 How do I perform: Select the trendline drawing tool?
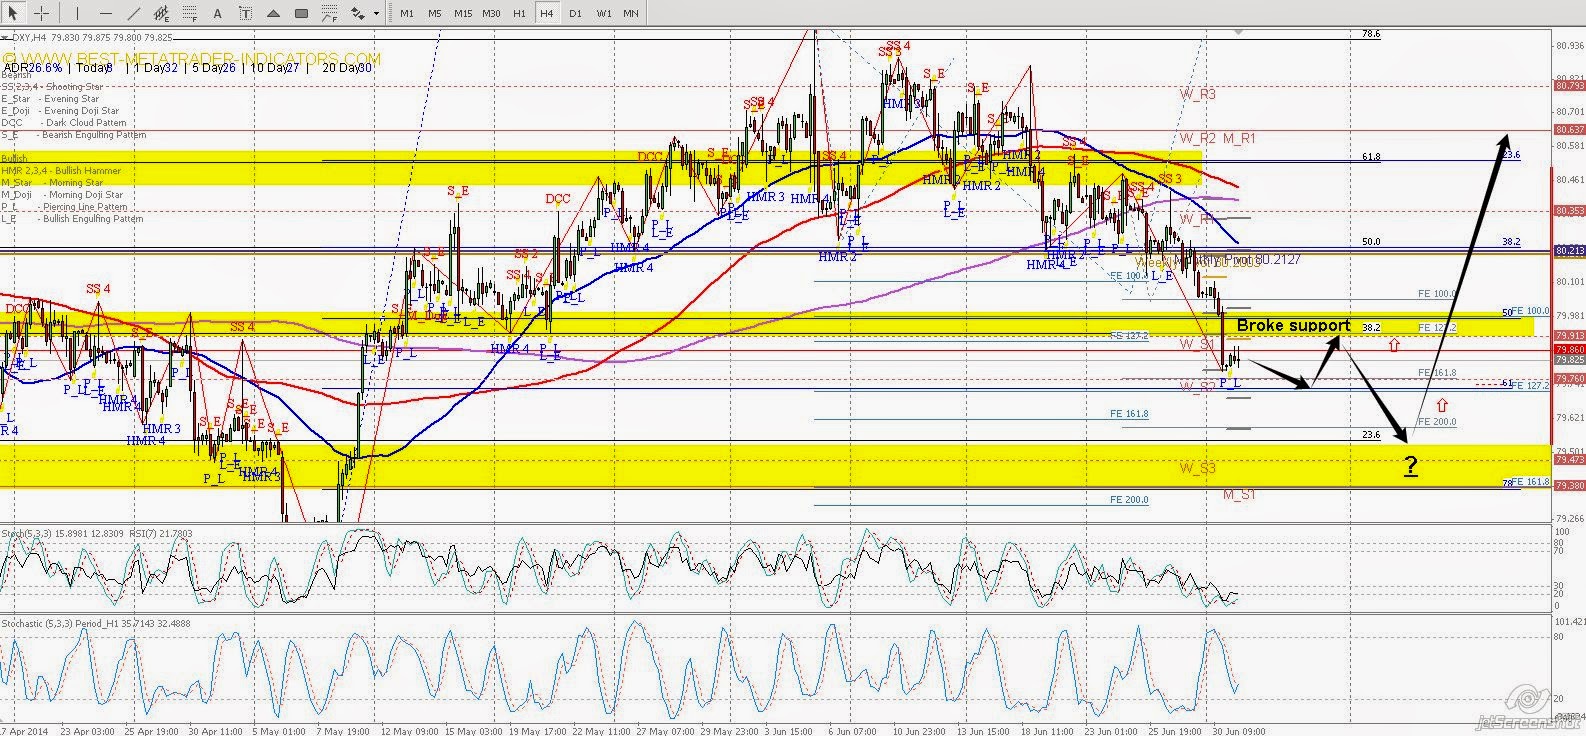pos(134,13)
